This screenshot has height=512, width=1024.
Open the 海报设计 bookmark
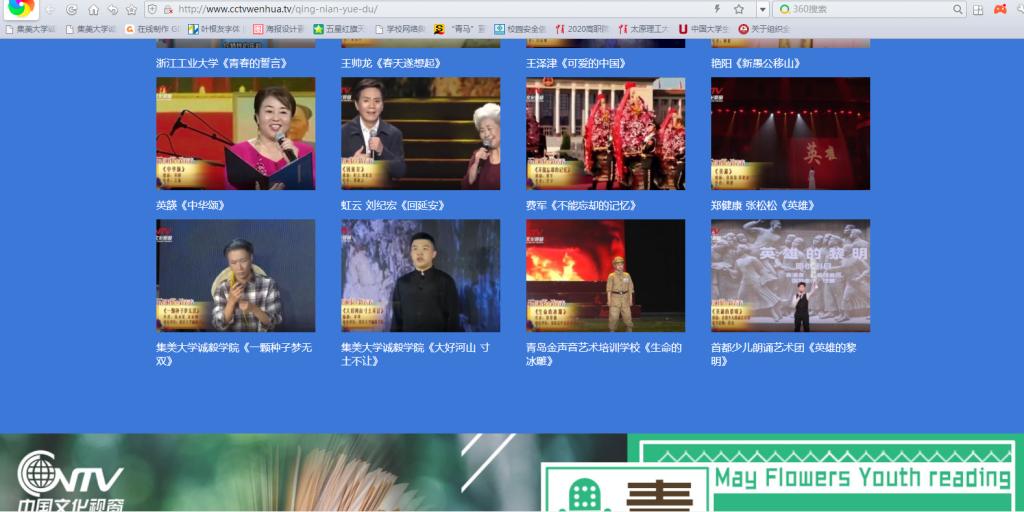tap(280, 29)
